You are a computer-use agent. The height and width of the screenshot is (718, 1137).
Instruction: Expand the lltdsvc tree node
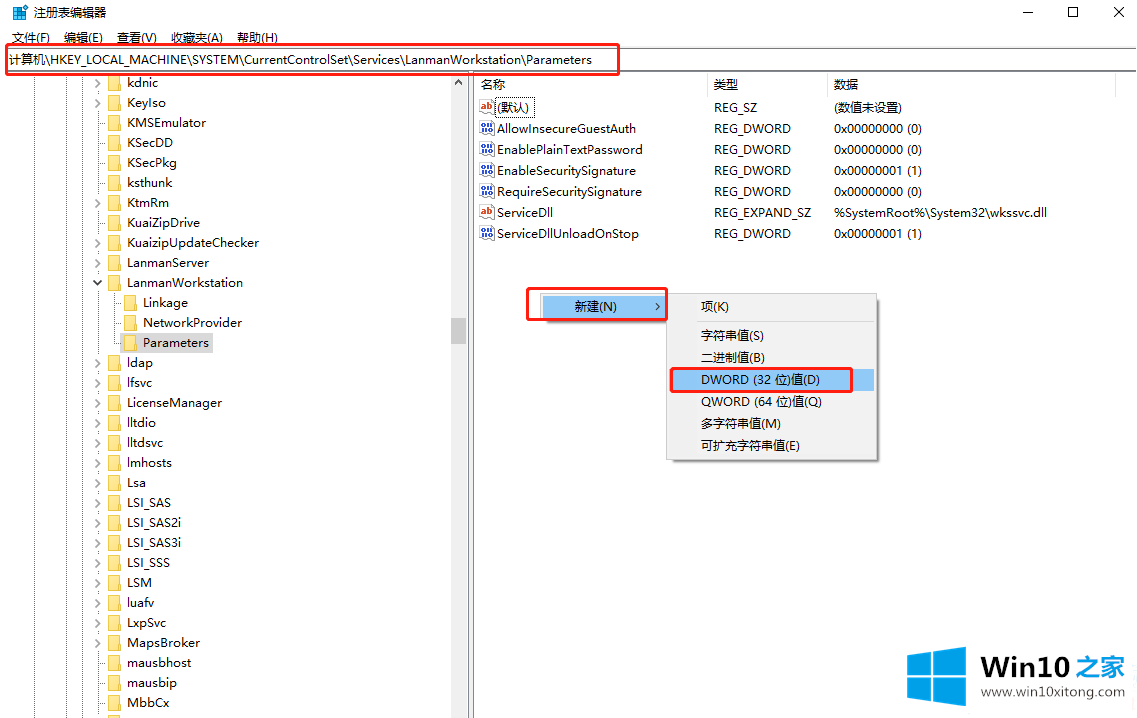coord(97,442)
